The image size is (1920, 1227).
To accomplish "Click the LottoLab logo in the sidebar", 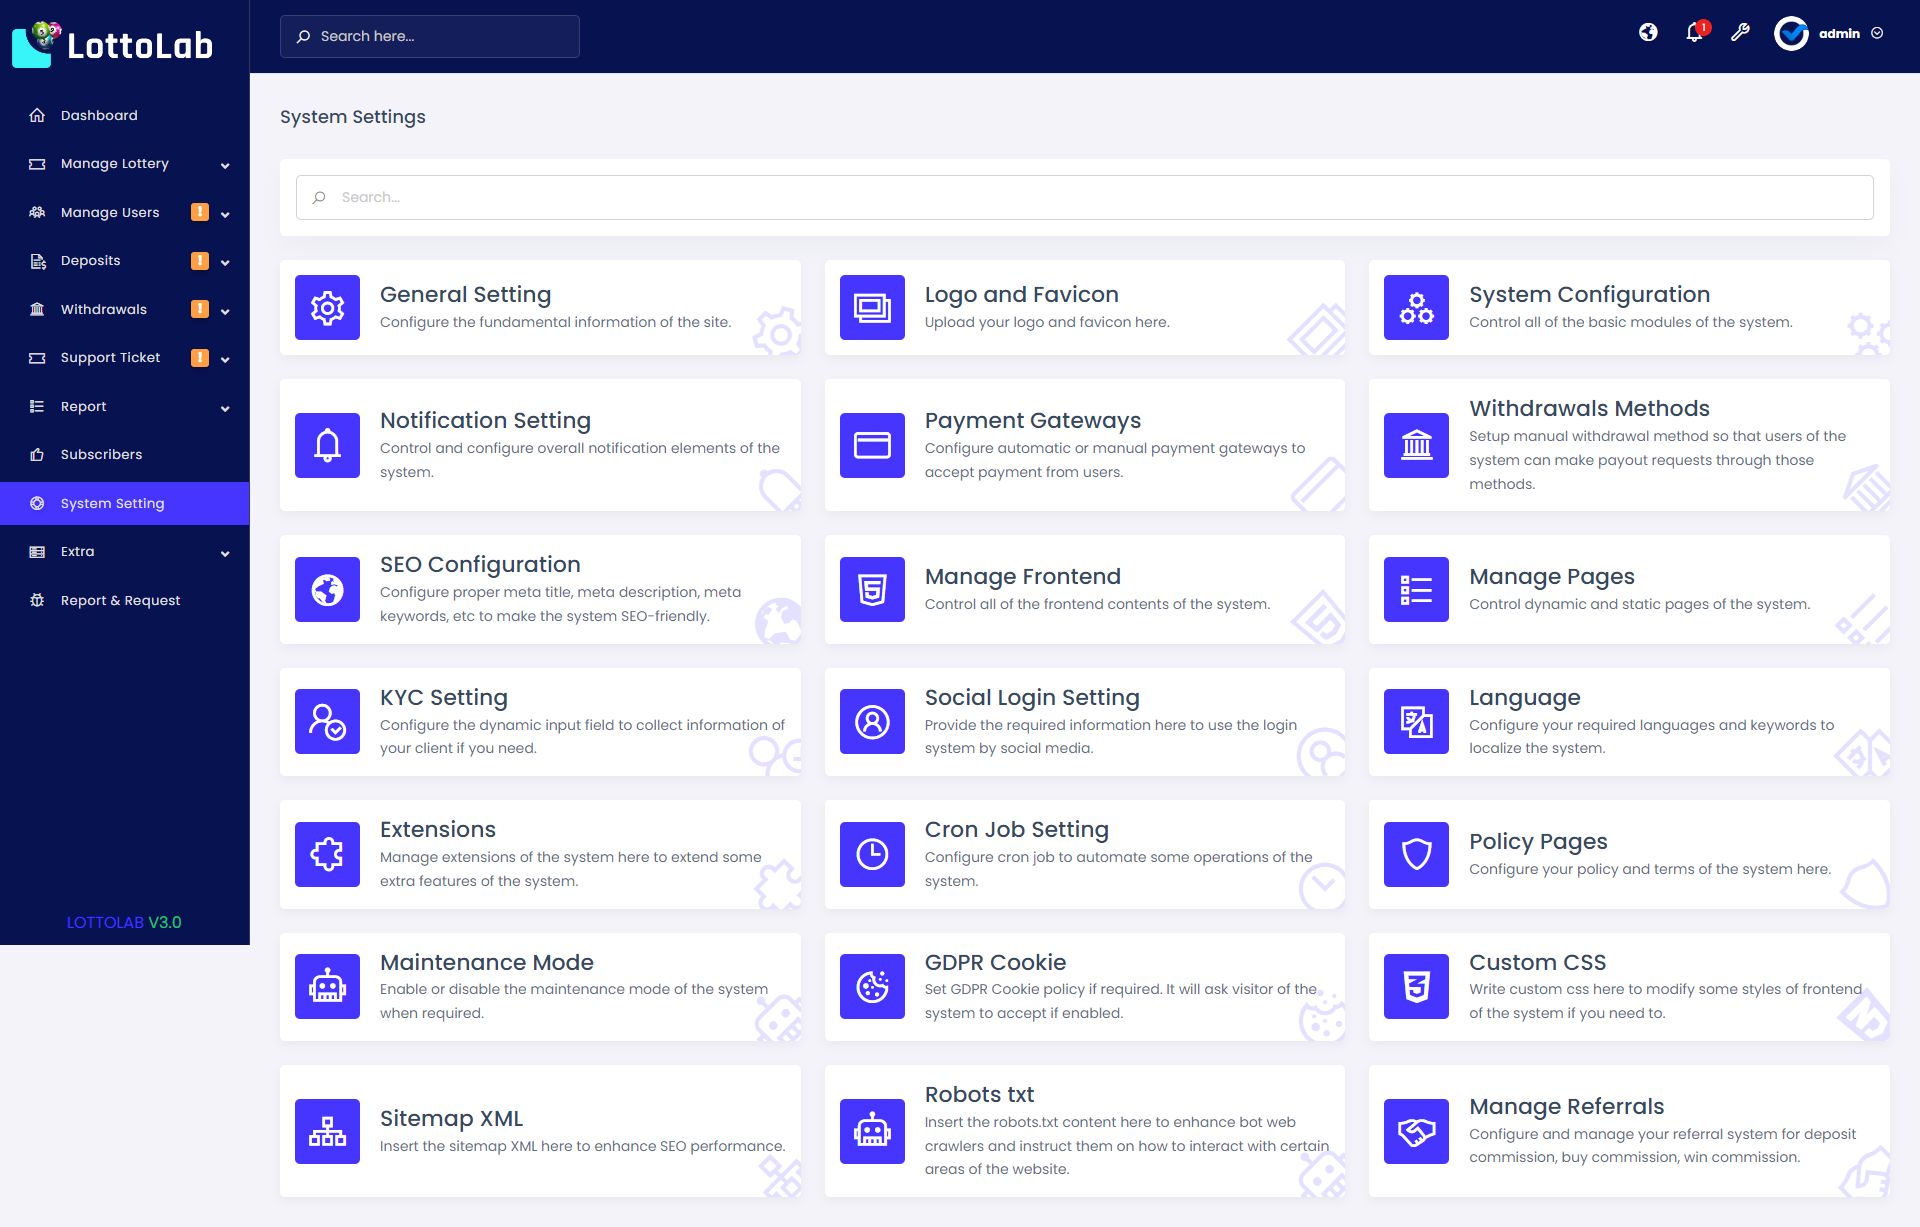I will tap(112, 44).
